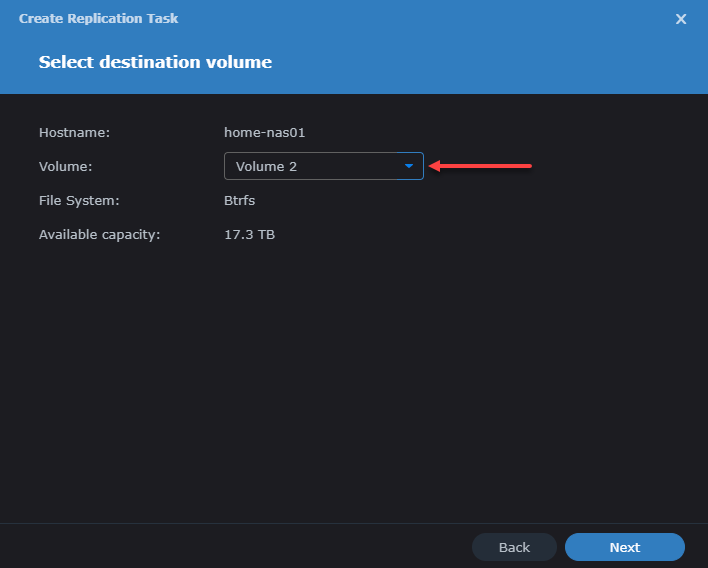Click the Next button

pos(624,547)
